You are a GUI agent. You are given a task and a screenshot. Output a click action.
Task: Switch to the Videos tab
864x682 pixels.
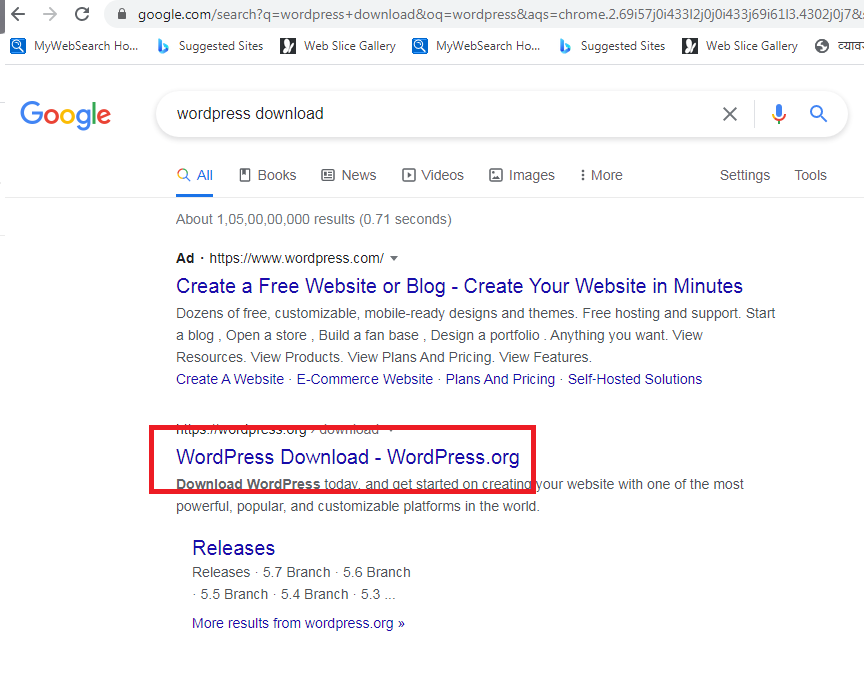point(433,175)
